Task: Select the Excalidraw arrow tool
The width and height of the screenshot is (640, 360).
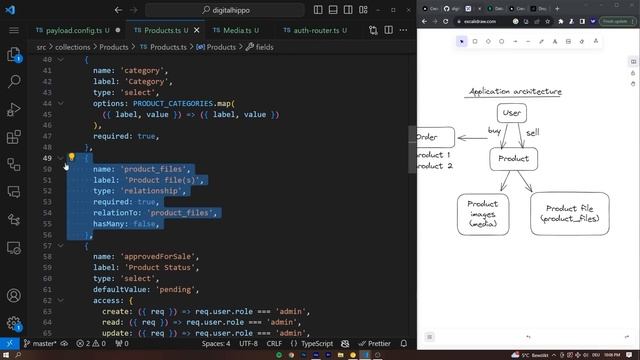Action: [x=515, y=41]
